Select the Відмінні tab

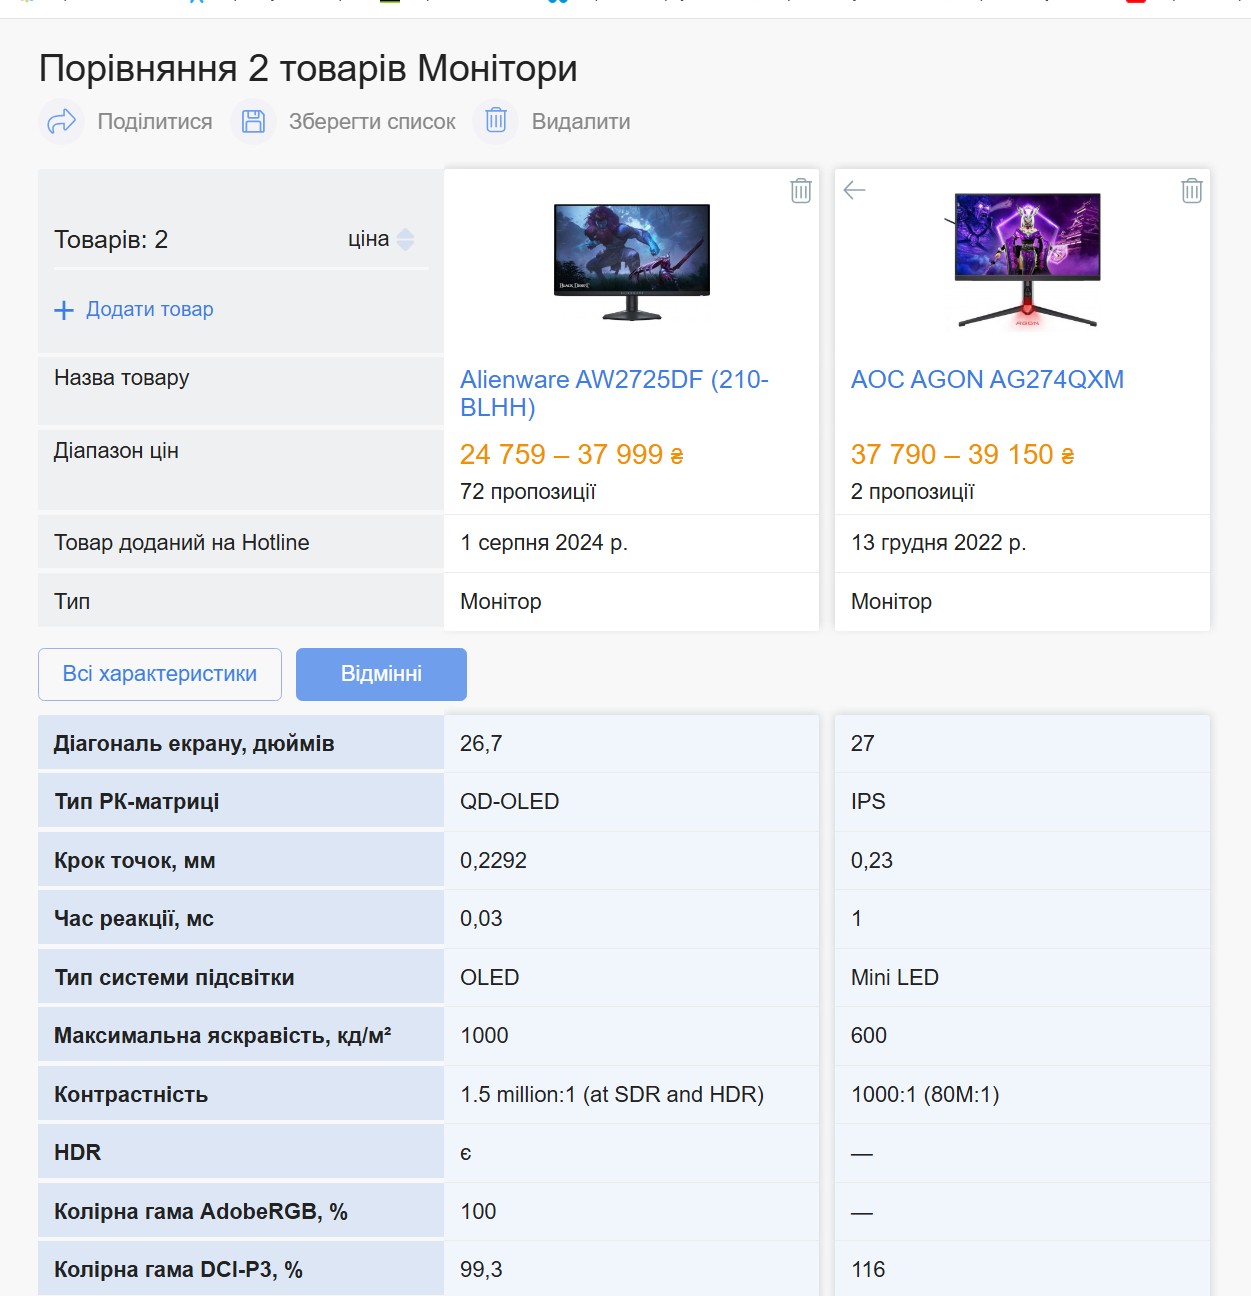pyautogui.click(x=381, y=674)
